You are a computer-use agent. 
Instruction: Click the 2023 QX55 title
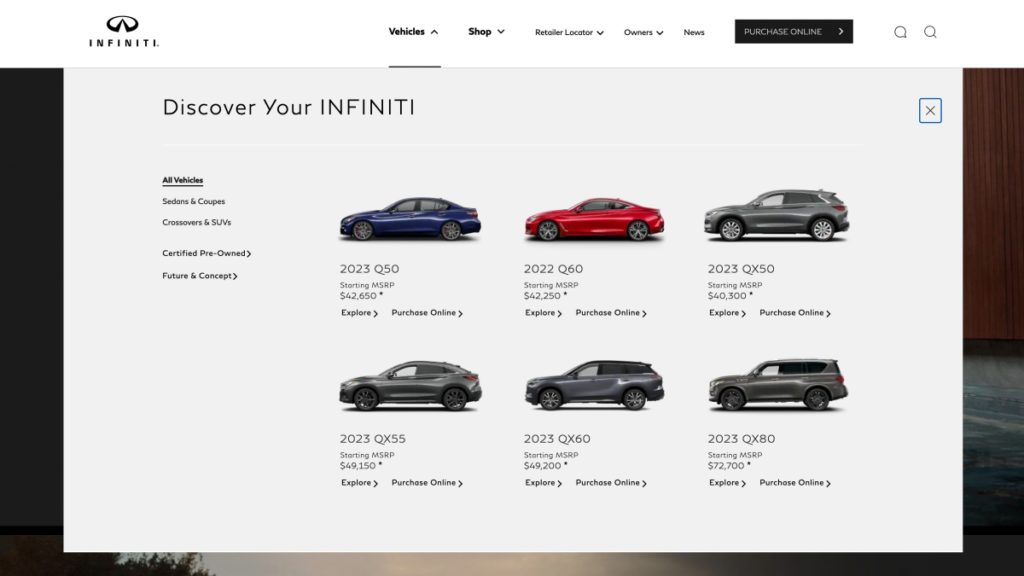[x=372, y=438]
